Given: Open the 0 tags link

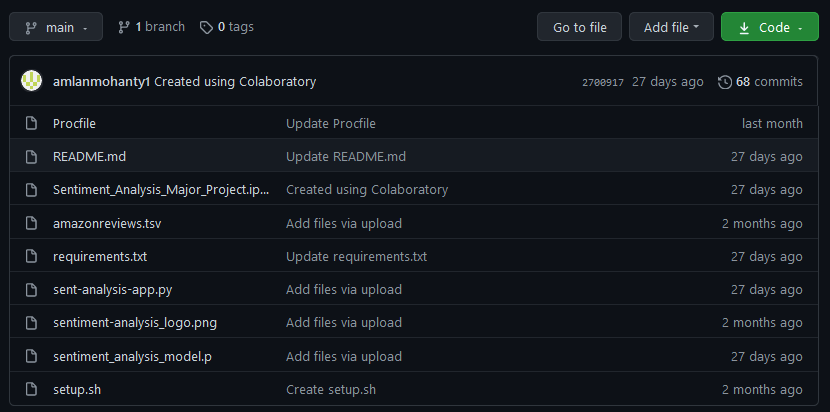Looking at the screenshot, I should 227,27.
